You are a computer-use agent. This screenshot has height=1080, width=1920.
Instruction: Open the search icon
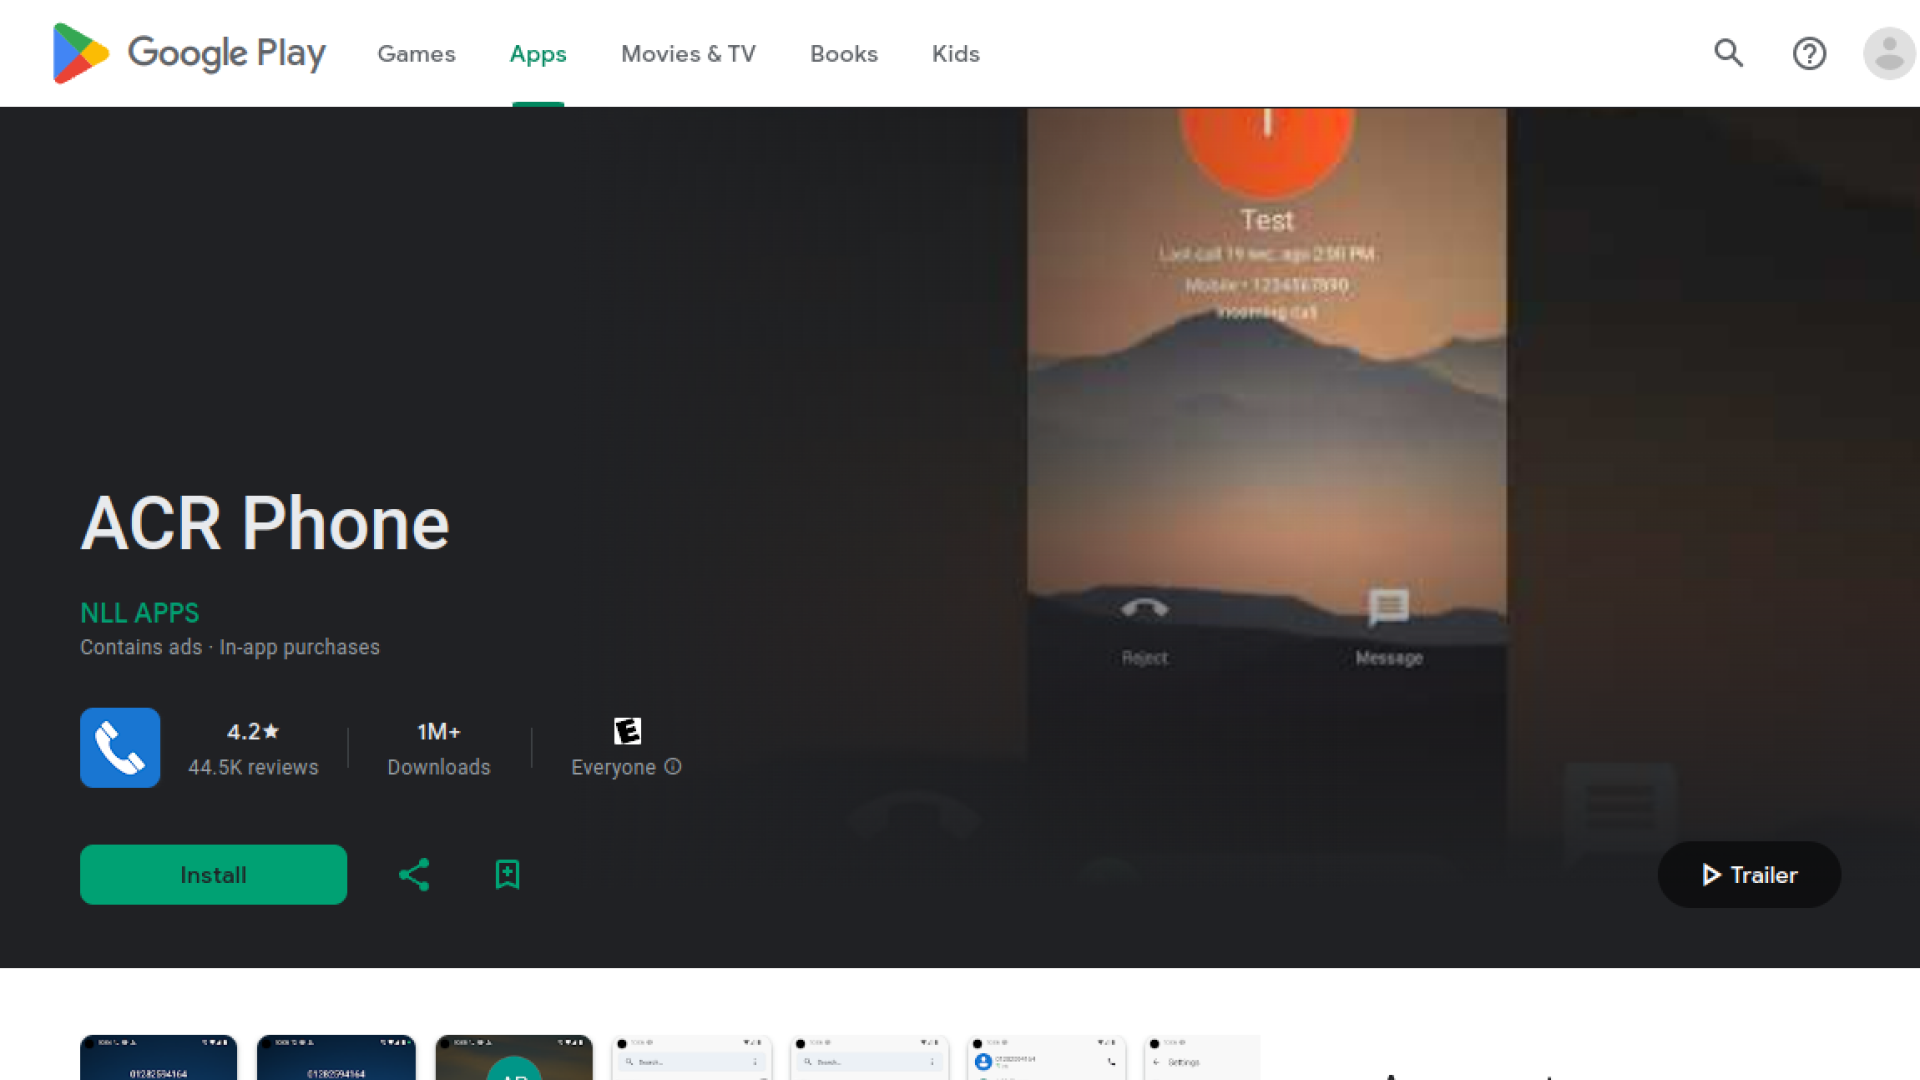click(x=1728, y=53)
